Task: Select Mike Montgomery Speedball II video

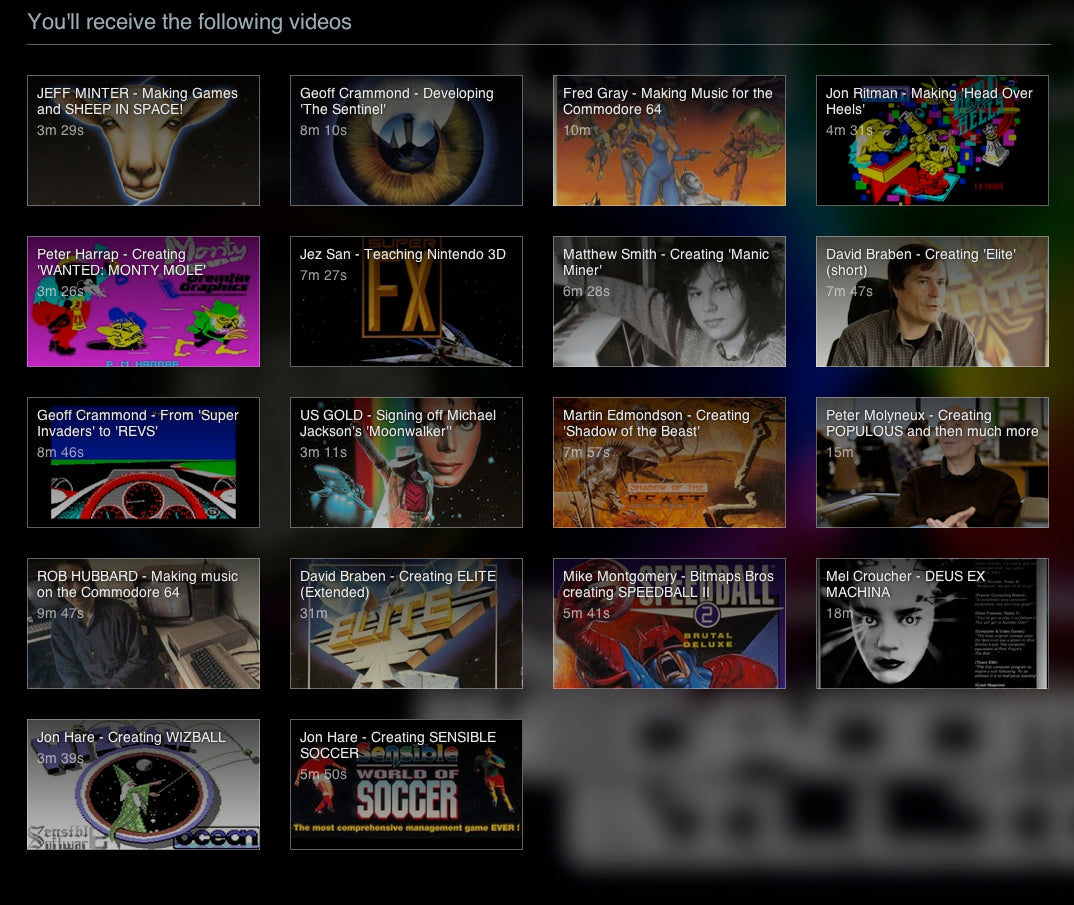Action: [x=669, y=624]
